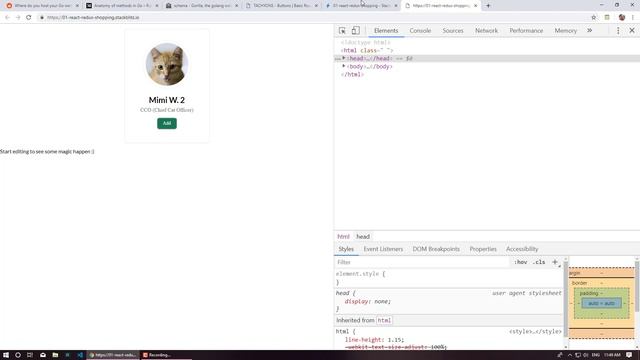Viewport: 640px width, 360px height.
Task: Click the html breadcrumb
Action: click(x=343, y=237)
